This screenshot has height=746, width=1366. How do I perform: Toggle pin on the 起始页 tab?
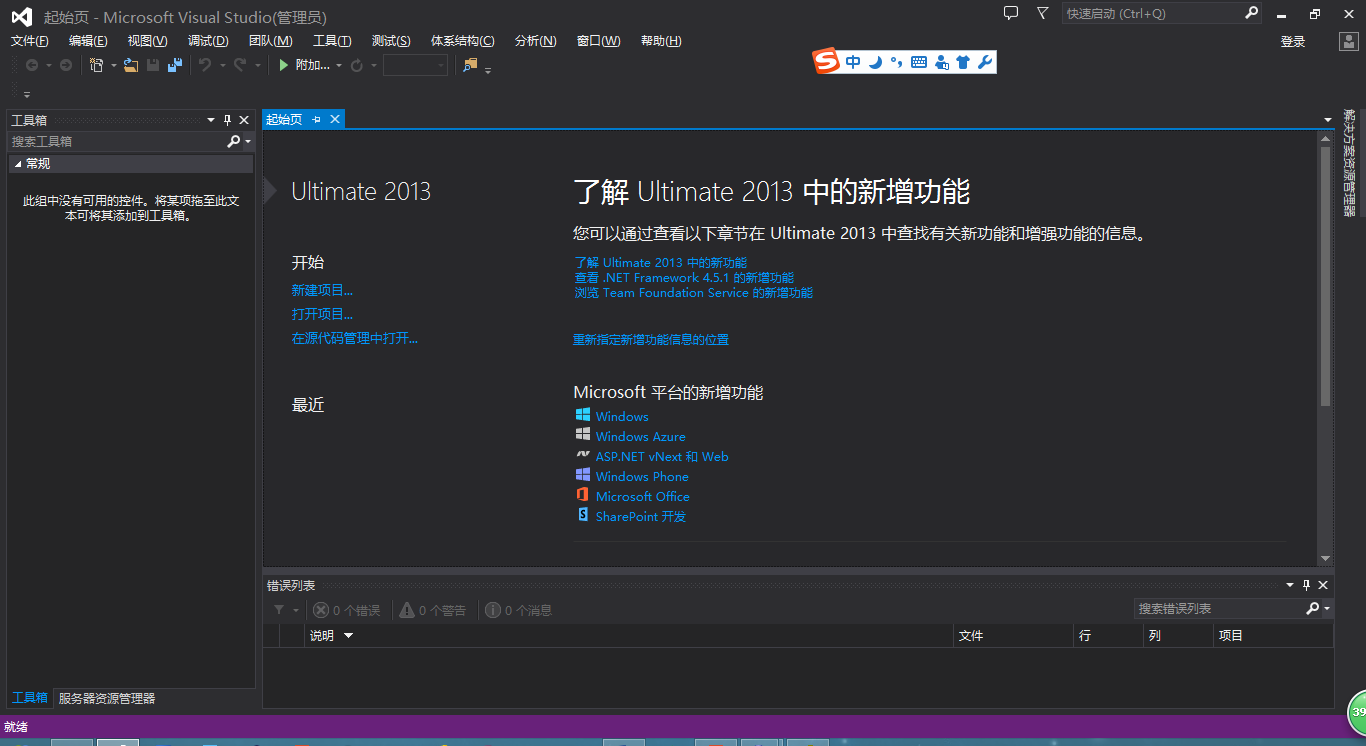click(x=316, y=119)
